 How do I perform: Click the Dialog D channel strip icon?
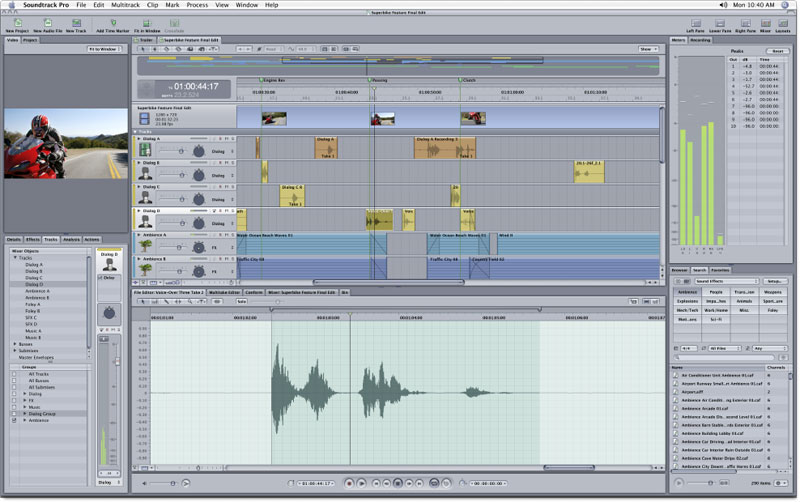point(109,264)
